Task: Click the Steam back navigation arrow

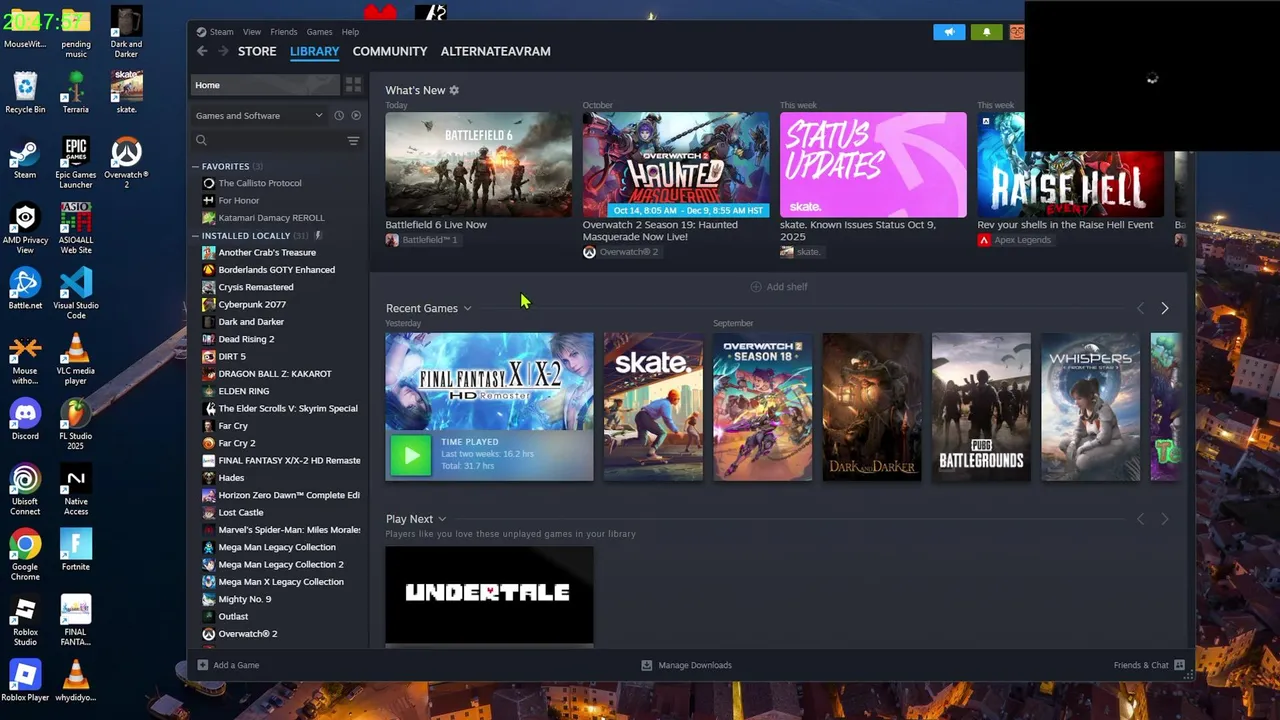Action: [x=202, y=51]
